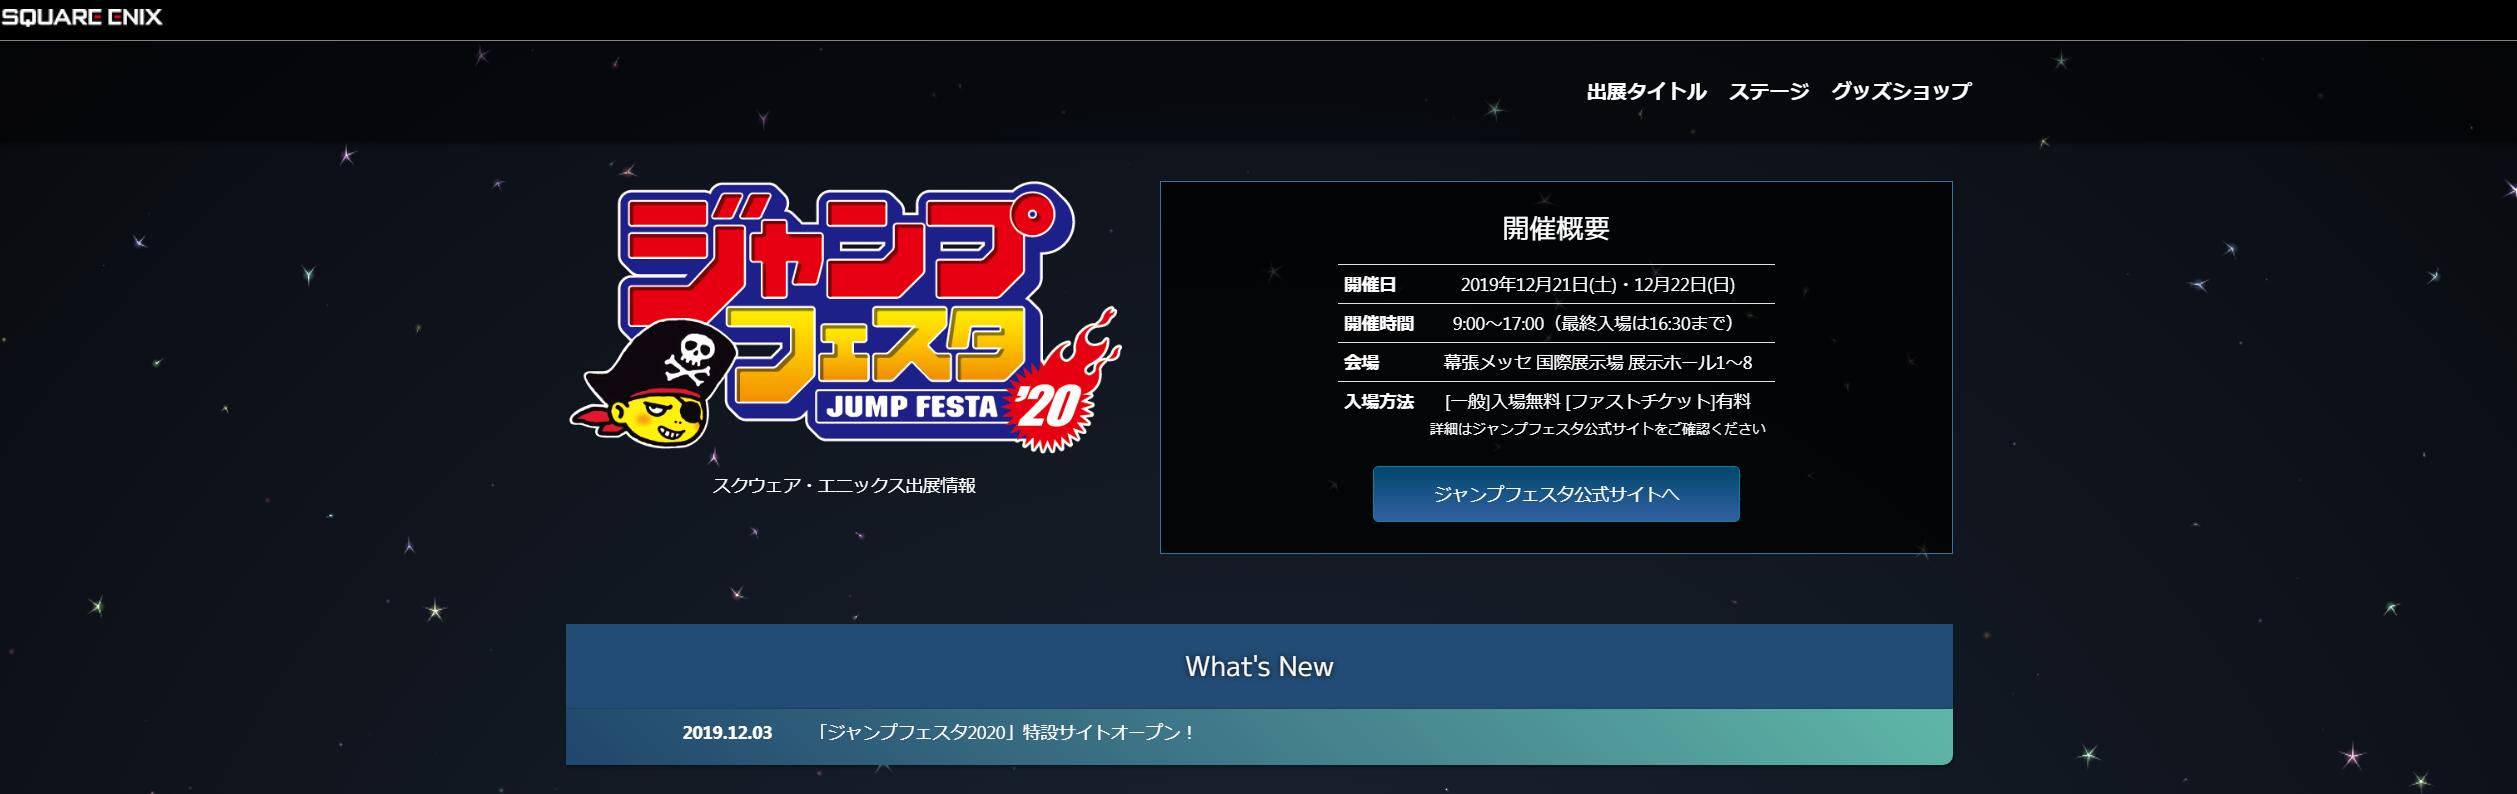Screen dimensions: 2517x794
Task: Select the [一般]入場無料 admission text
Action: pyautogui.click(x=1597, y=401)
